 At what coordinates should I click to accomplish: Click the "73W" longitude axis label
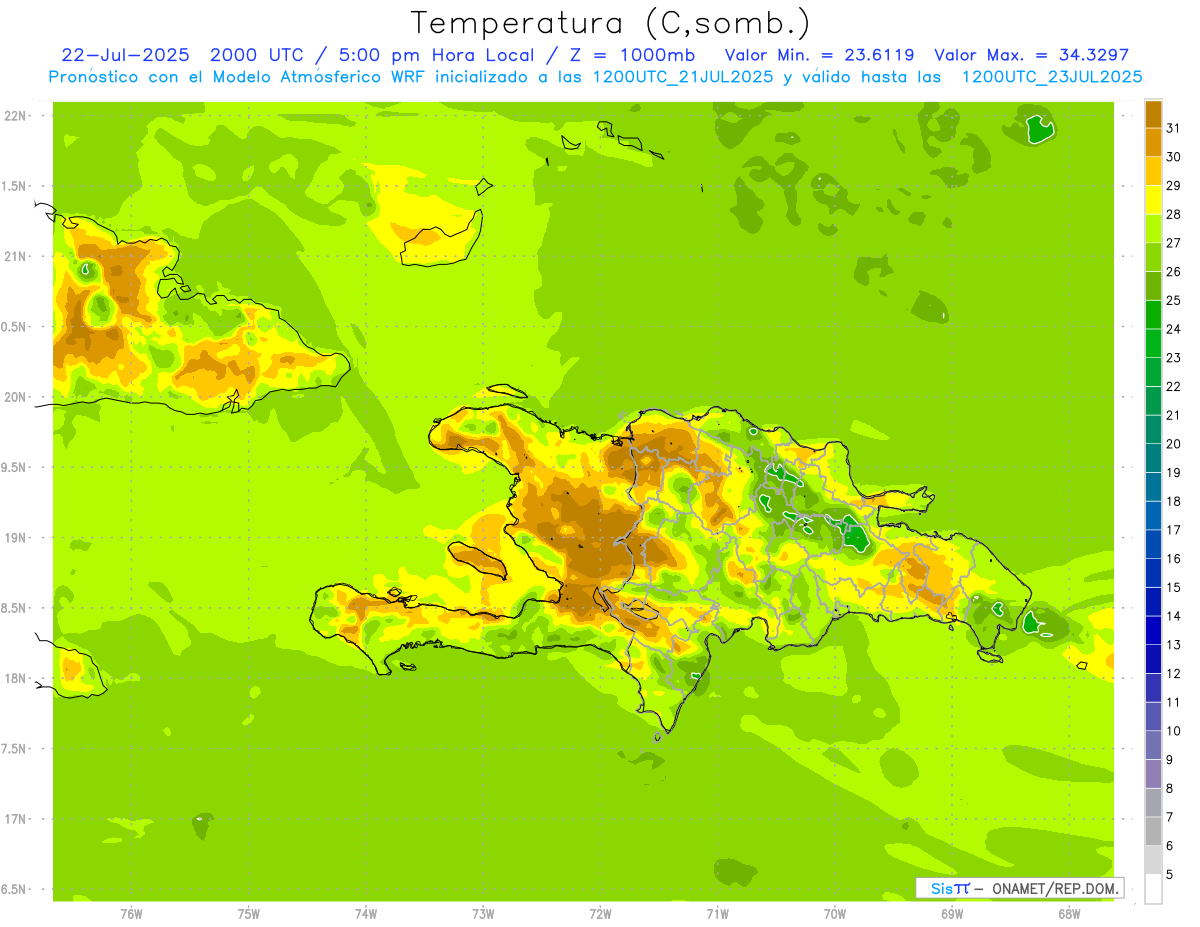click(x=483, y=914)
